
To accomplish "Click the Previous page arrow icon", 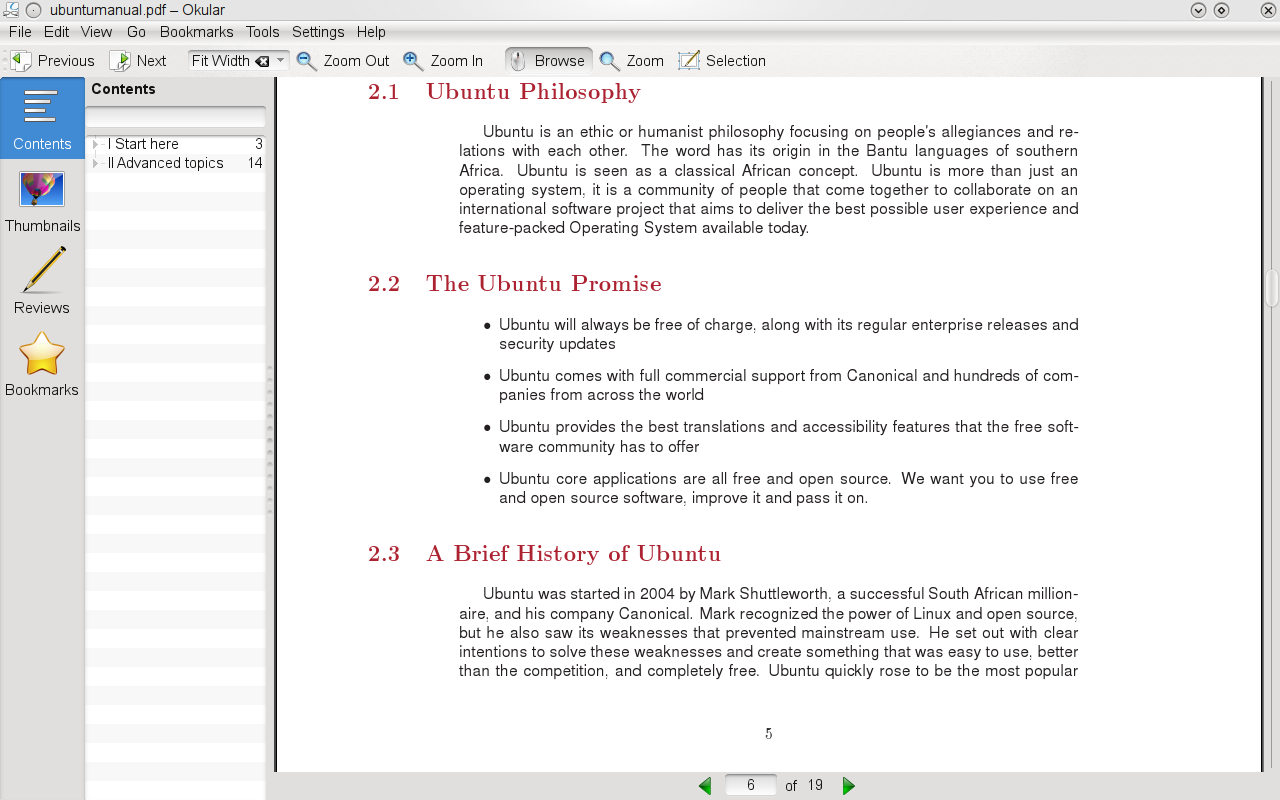I will (x=22, y=61).
